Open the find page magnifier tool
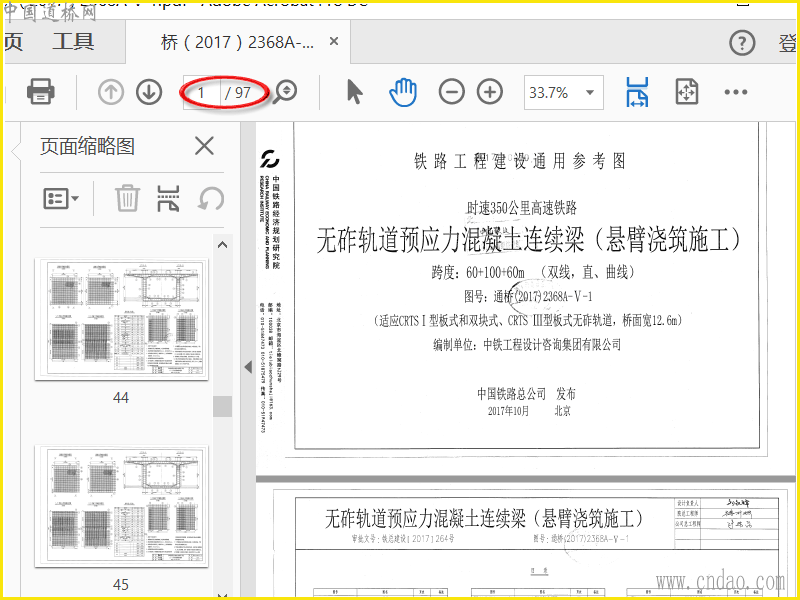800x600 pixels. 285,92
